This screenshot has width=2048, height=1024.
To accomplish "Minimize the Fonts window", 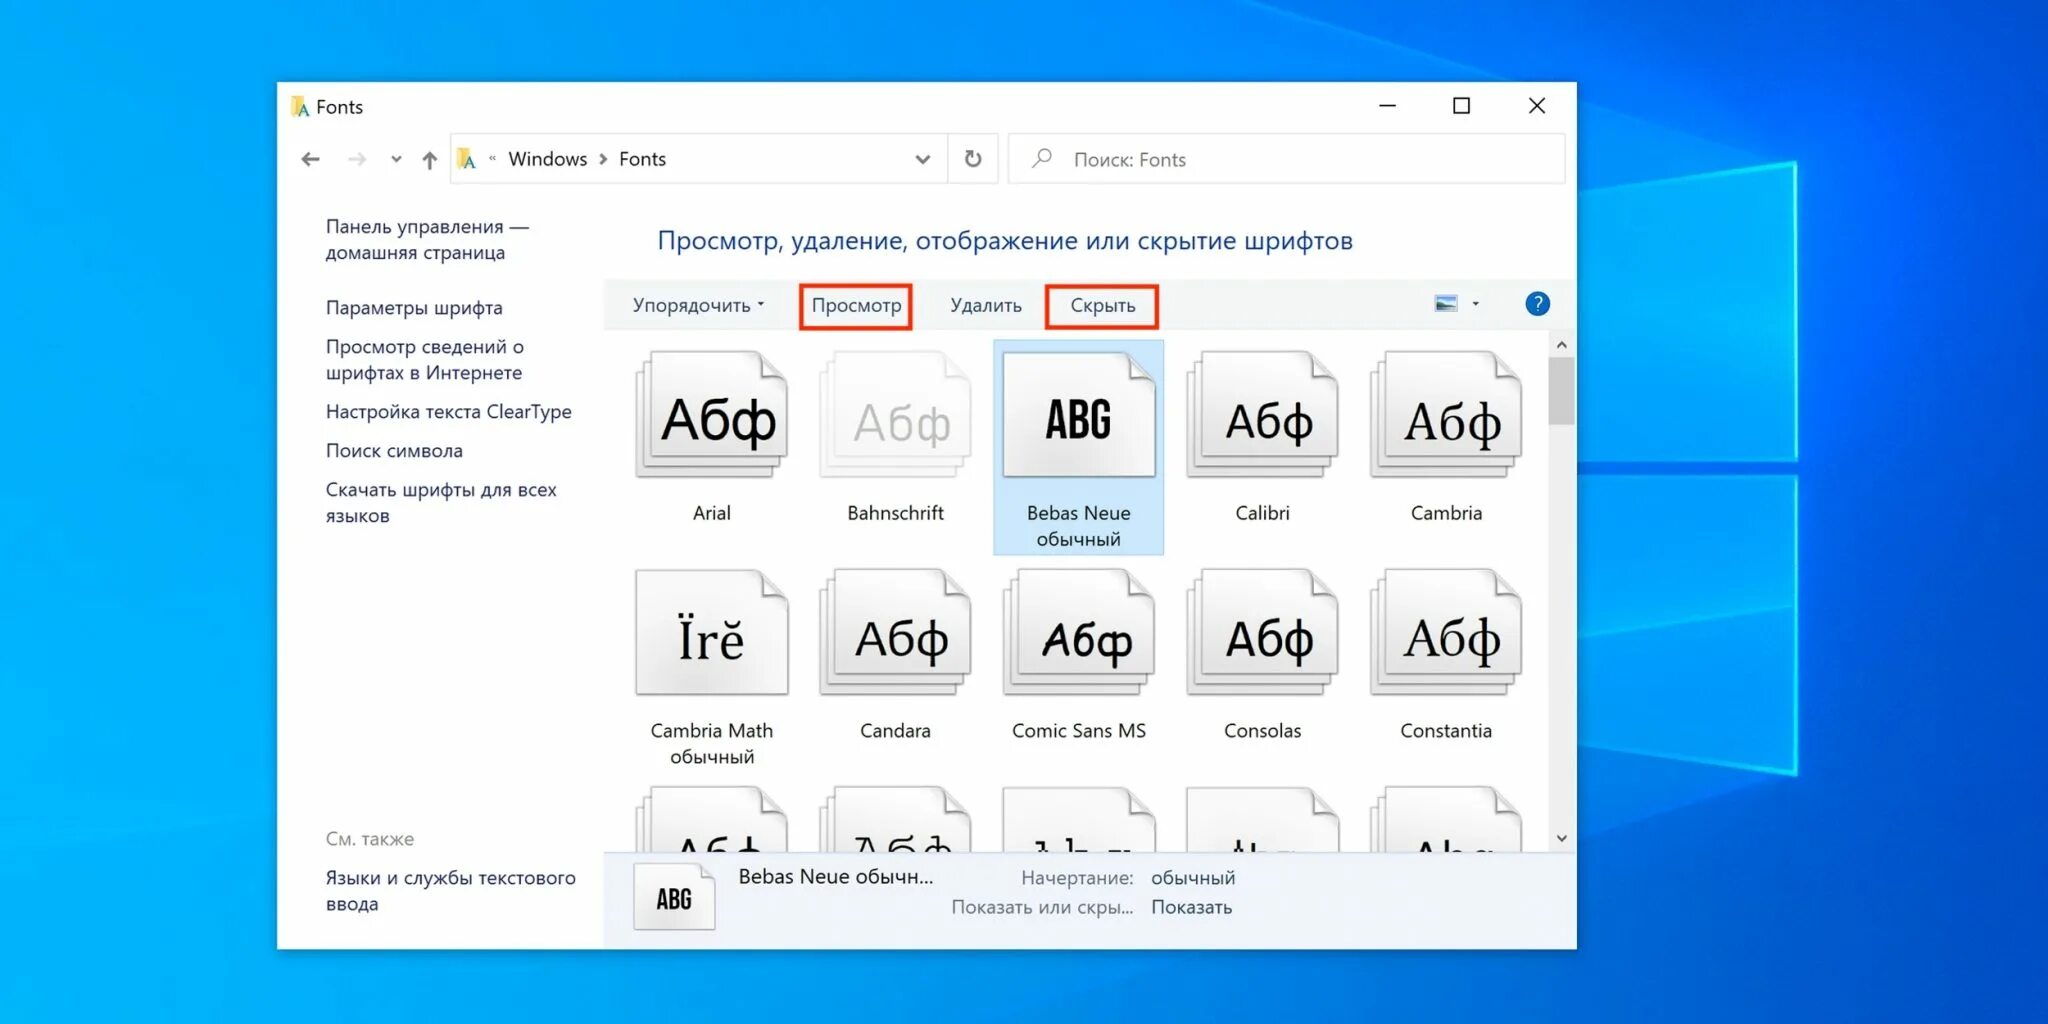I will click(1387, 106).
